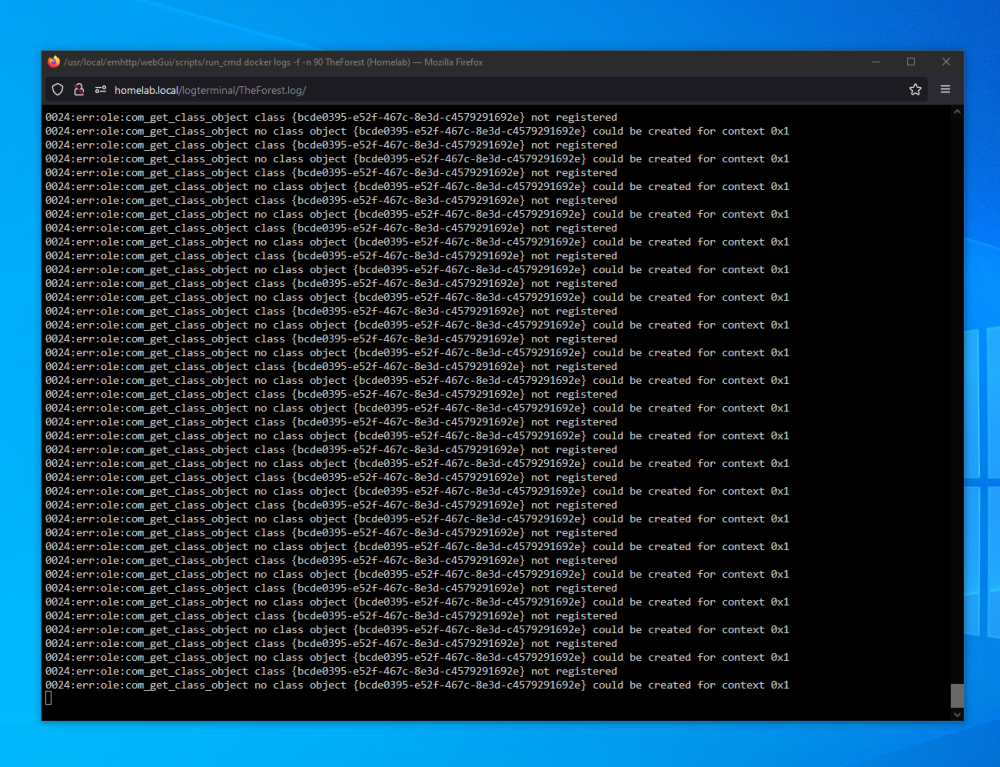This screenshot has height=767, width=1000.
Task: Click the scrollbar up arrow
Action: point(957,112)
